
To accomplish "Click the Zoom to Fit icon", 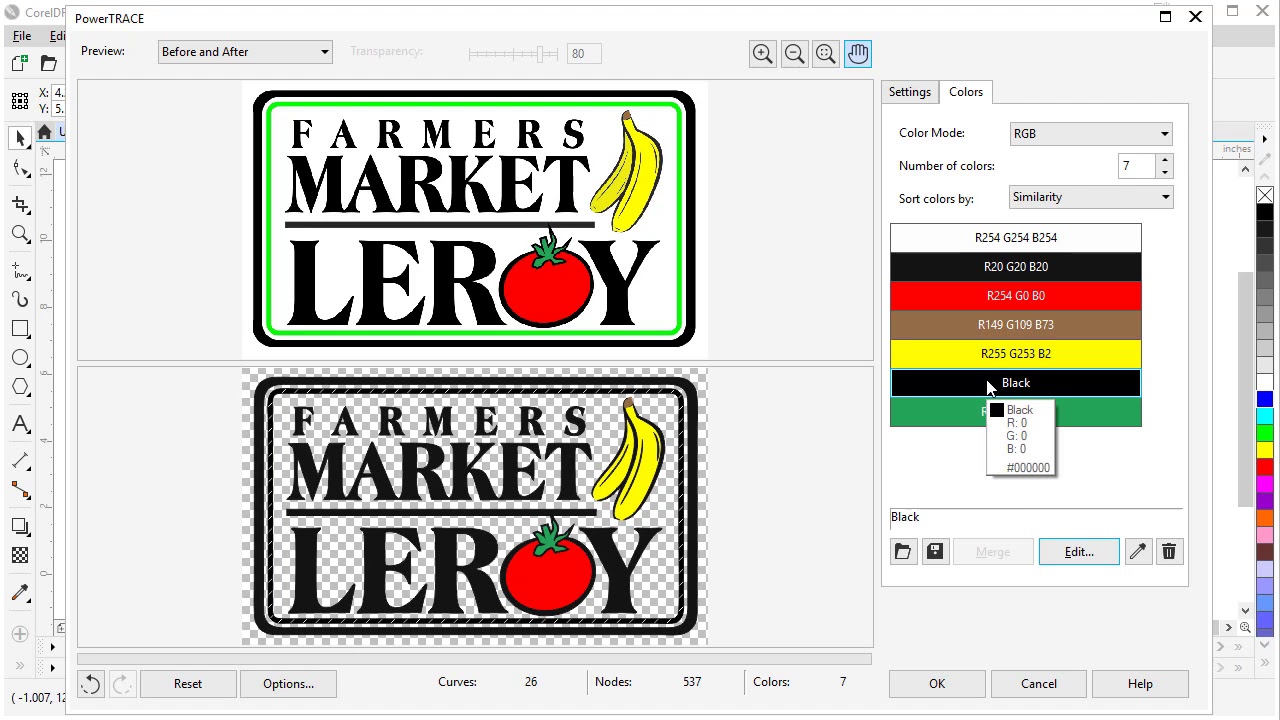I will tap(826, 54).
